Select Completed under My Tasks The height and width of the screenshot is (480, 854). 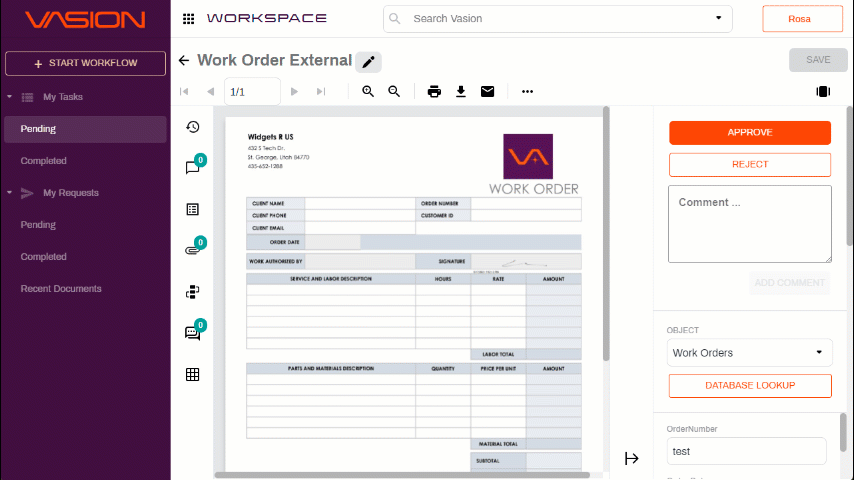(44, 161)
